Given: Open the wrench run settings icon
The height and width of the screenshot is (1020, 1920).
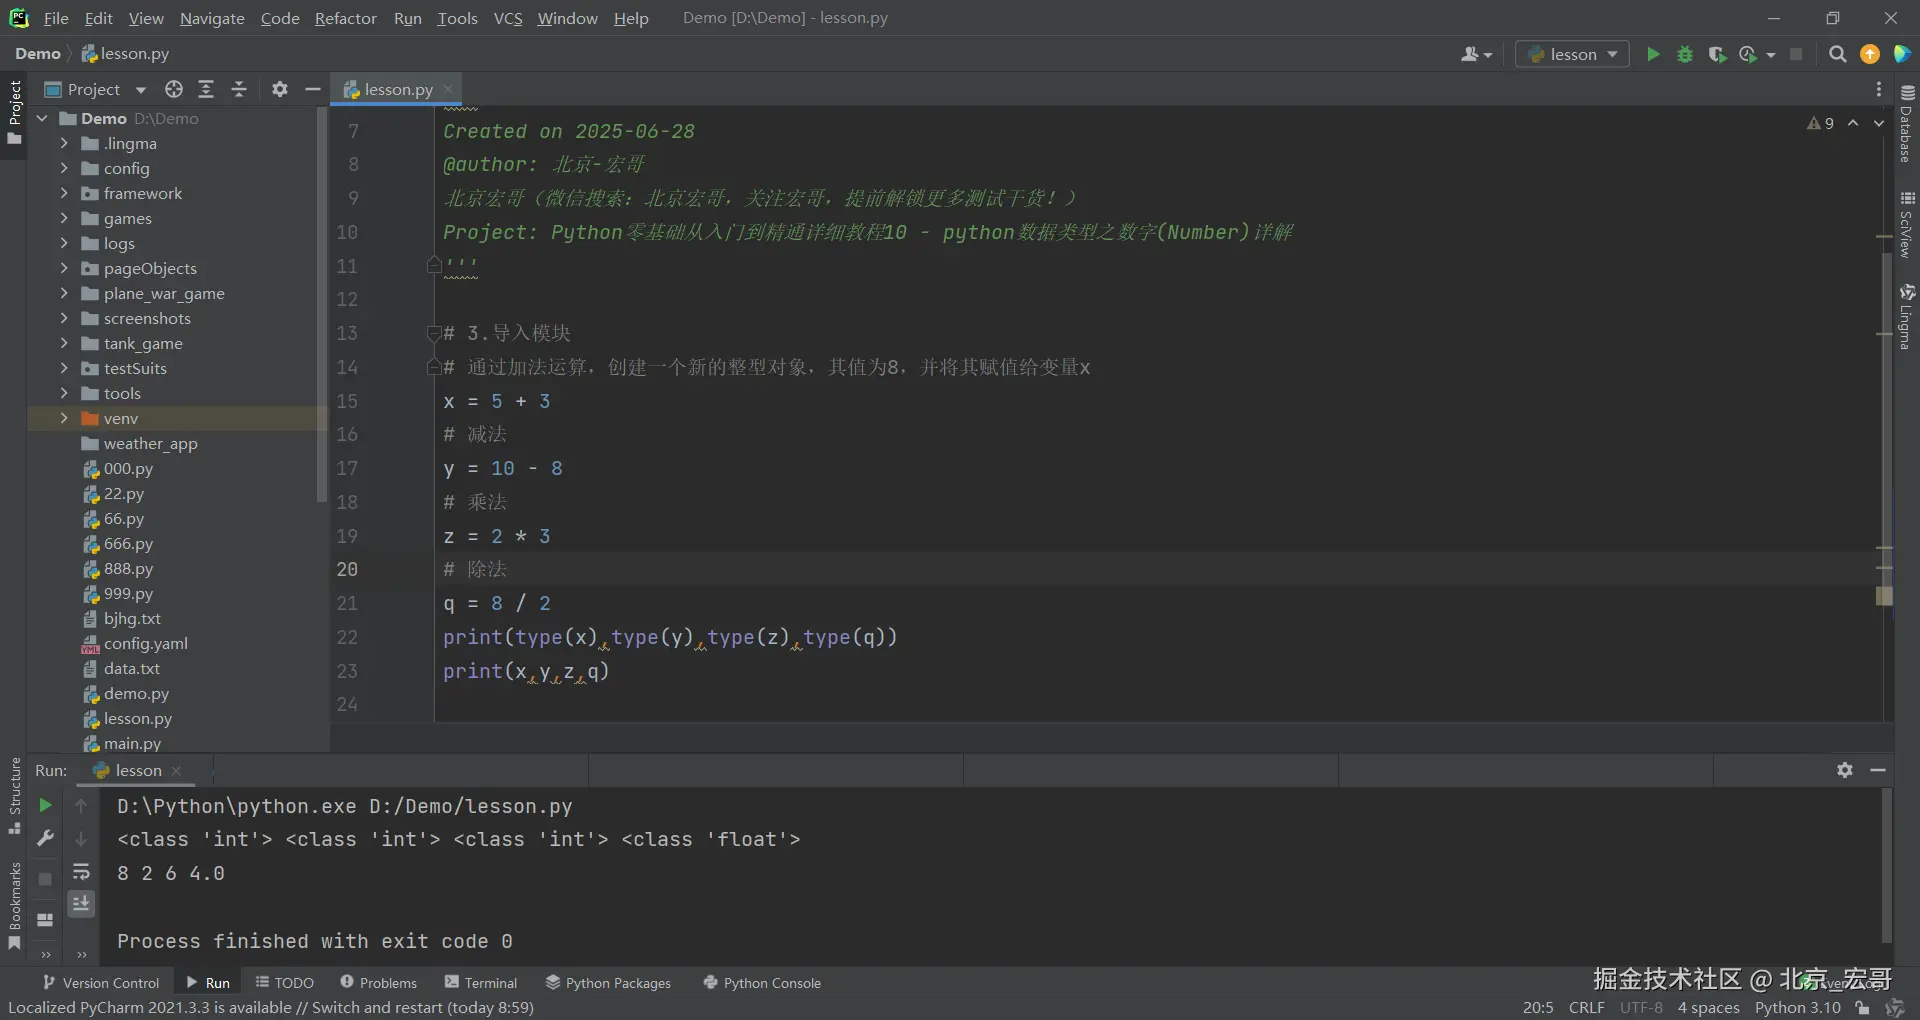Looking at the screenshot, I should tap(45, 838).
